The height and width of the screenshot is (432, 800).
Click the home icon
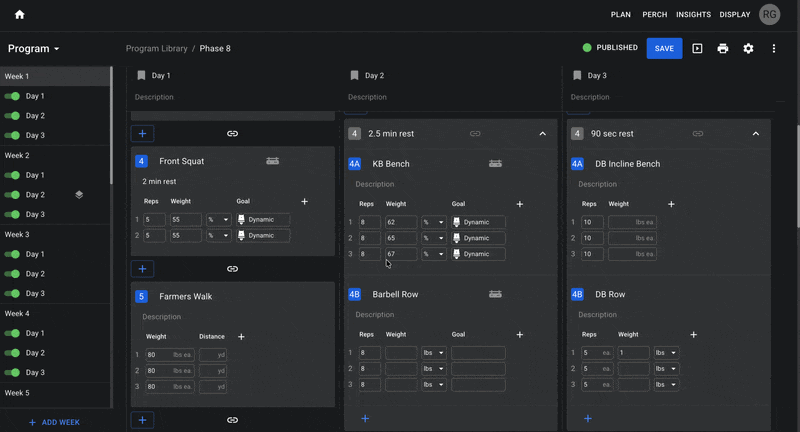coord(19,14)
